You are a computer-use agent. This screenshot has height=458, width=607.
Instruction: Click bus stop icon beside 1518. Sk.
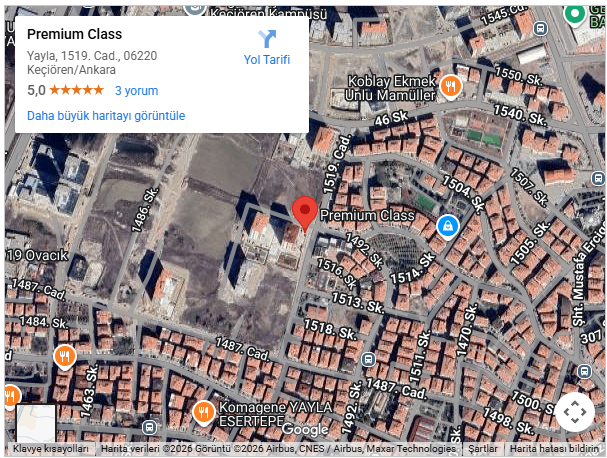click(x=368, y=359)
